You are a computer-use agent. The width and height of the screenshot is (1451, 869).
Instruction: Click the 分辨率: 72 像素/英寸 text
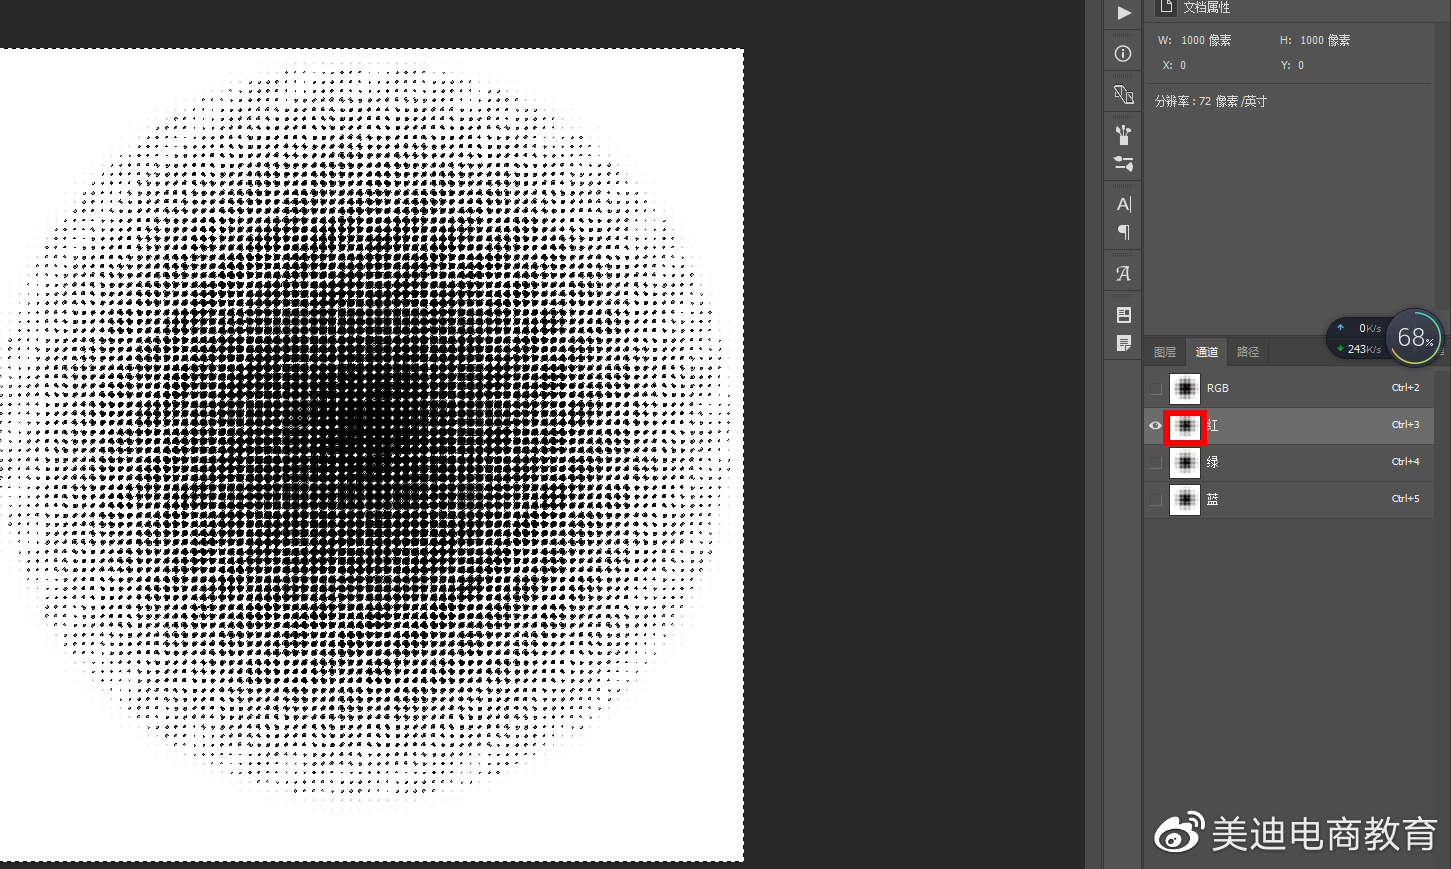(x=1211, y=101)
